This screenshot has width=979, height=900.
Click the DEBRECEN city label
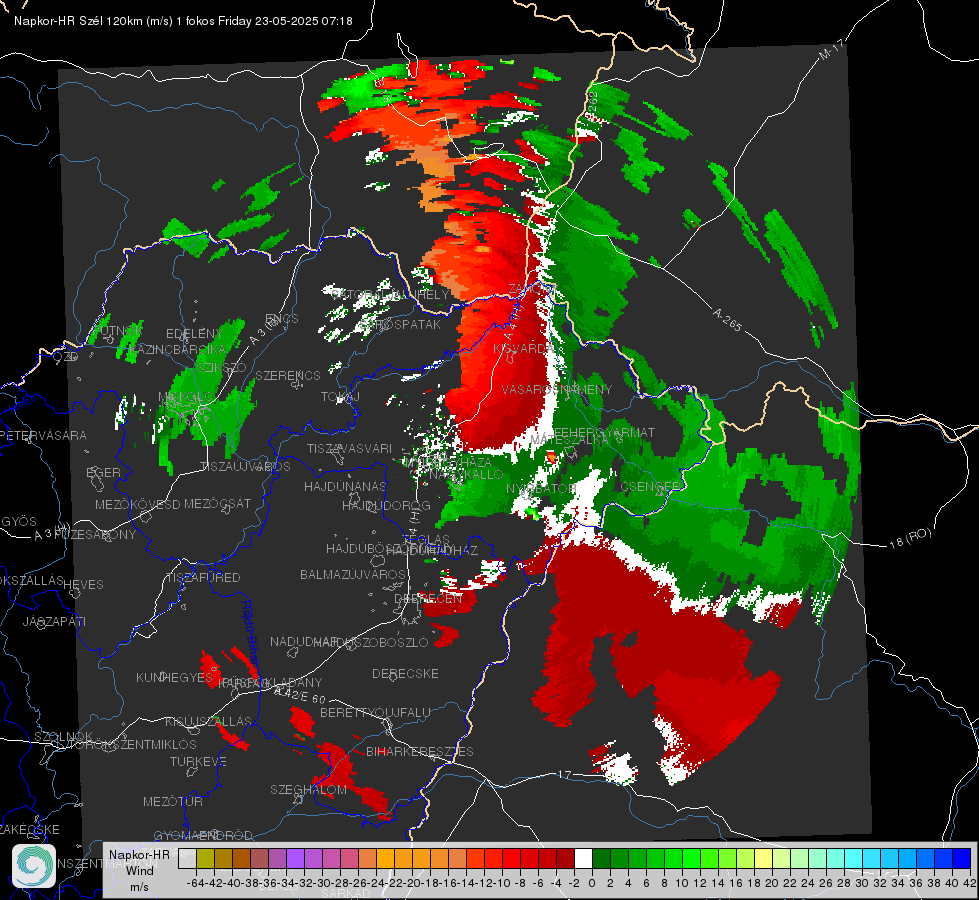point(428,598)
